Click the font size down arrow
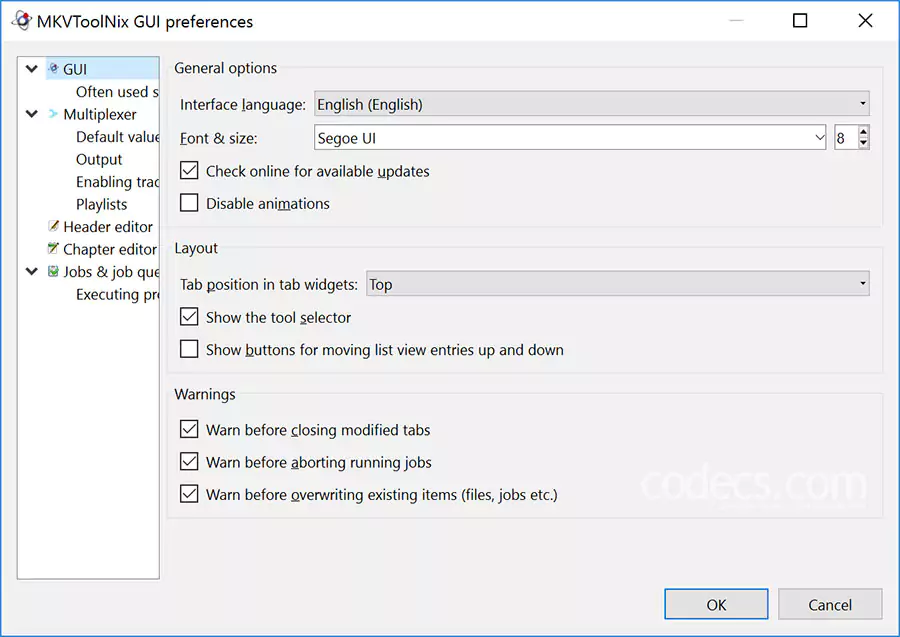Screen dimensions: 900x637 pyautogui.click(x=862, y=143)
